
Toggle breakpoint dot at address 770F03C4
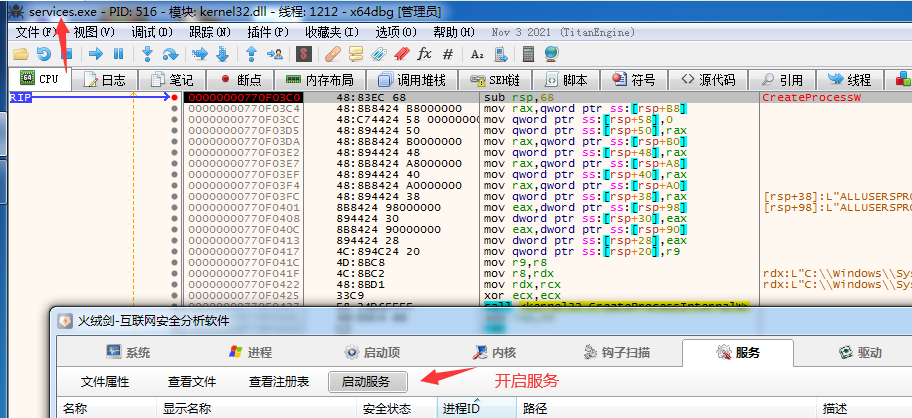pos(175,108)
